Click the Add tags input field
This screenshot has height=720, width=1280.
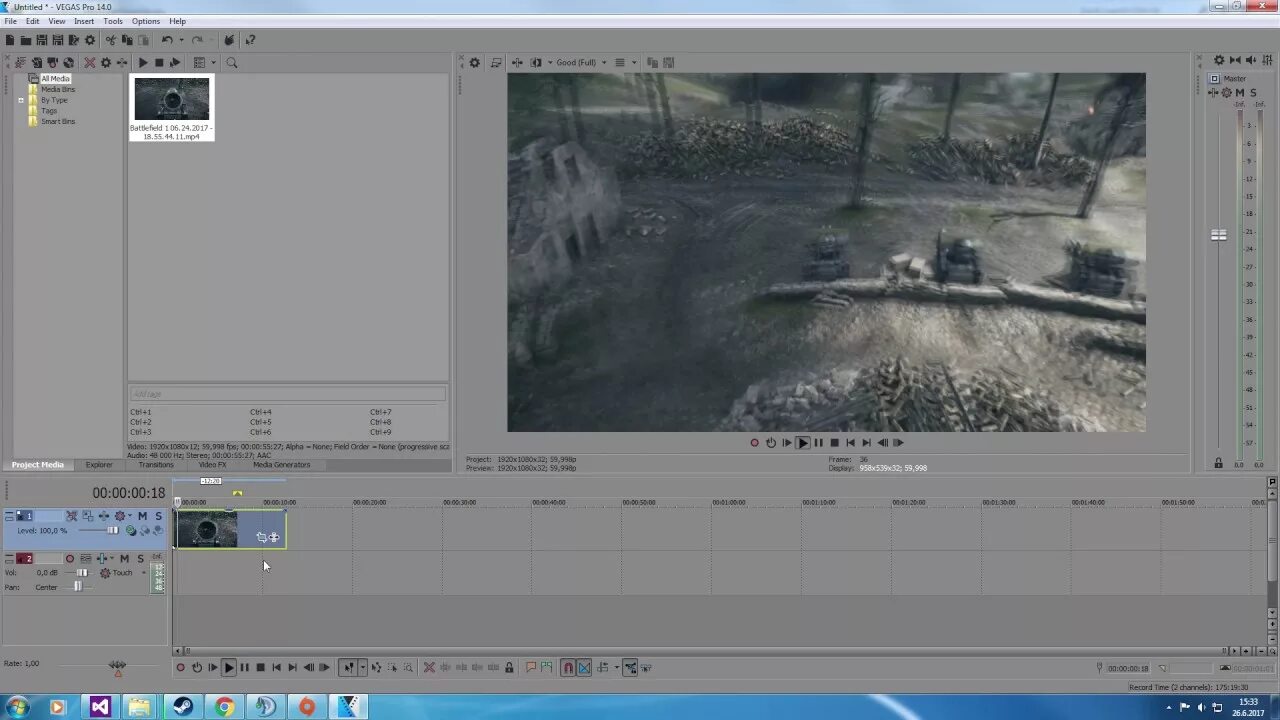coord(287,394)
